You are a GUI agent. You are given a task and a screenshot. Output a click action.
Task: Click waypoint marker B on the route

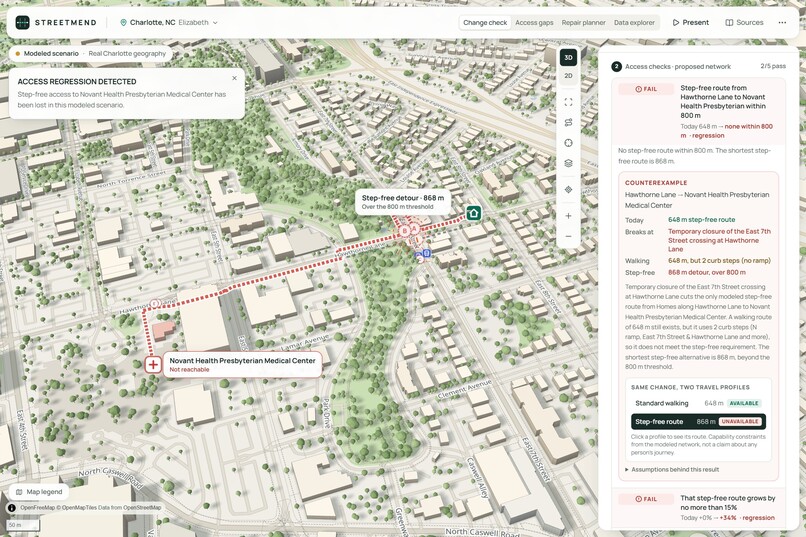tap(405, 231)
